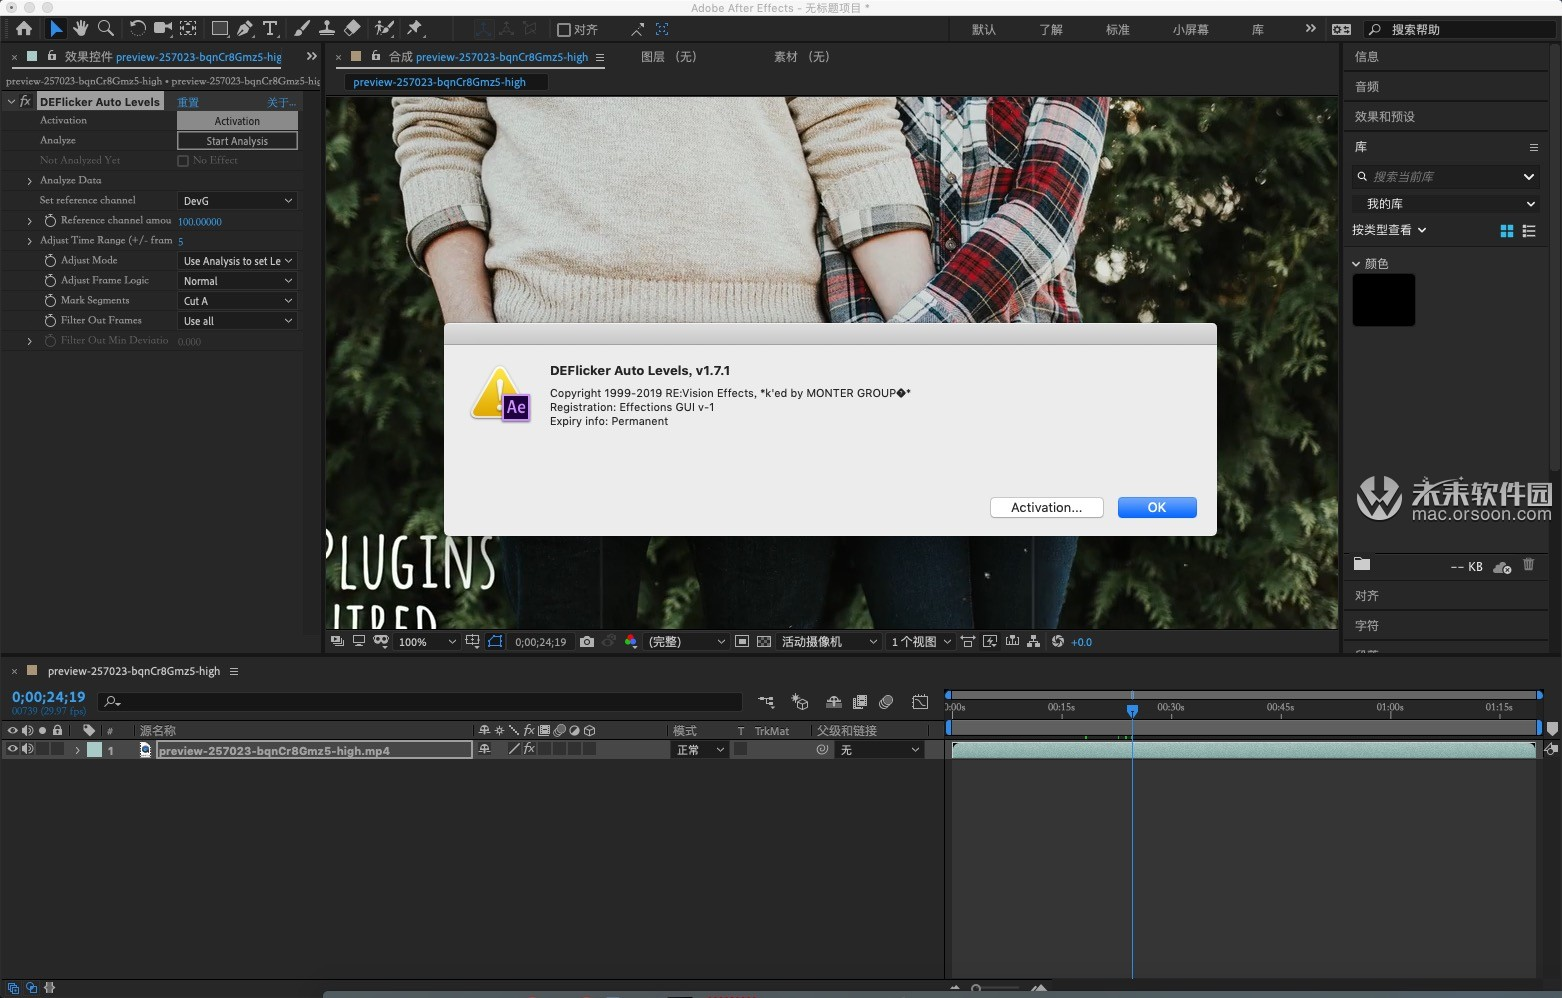Image resolution: width=1562 pixels, height=998 pixels.
Task: Select the Brush tool
Action: point(302,29)
